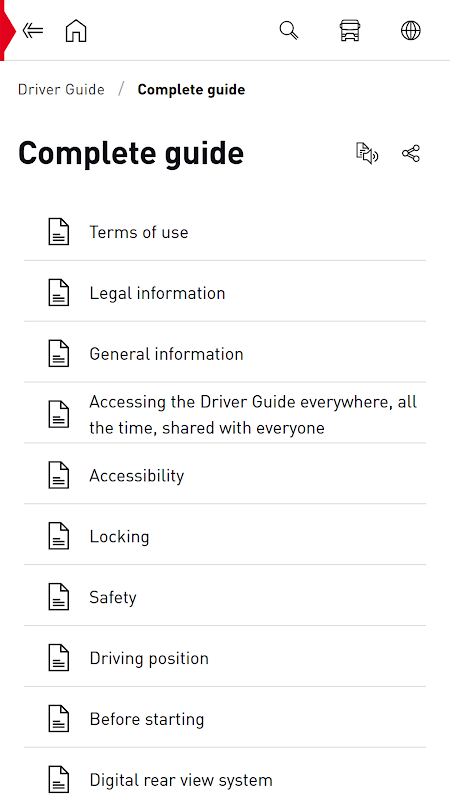Screen dimensions: 450x800
Task: Click the document icon beside Terms of use
Action: (x=59, y=232)
